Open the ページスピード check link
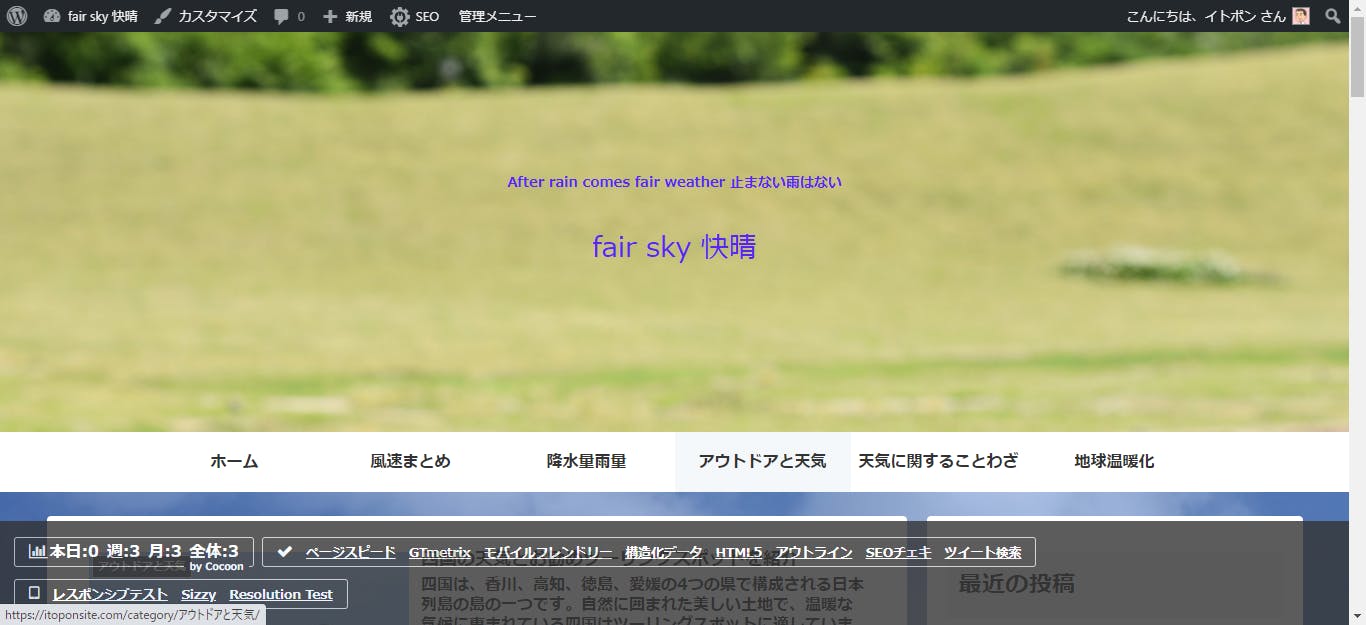The width and height of the screenshot is (1366, 625). [351, 552]
